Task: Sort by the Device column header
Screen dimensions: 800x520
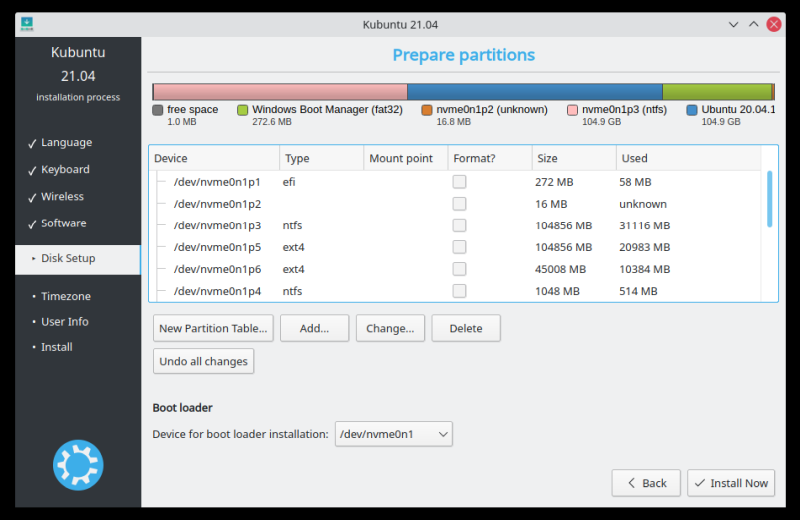Action: [x=214, y=158]
